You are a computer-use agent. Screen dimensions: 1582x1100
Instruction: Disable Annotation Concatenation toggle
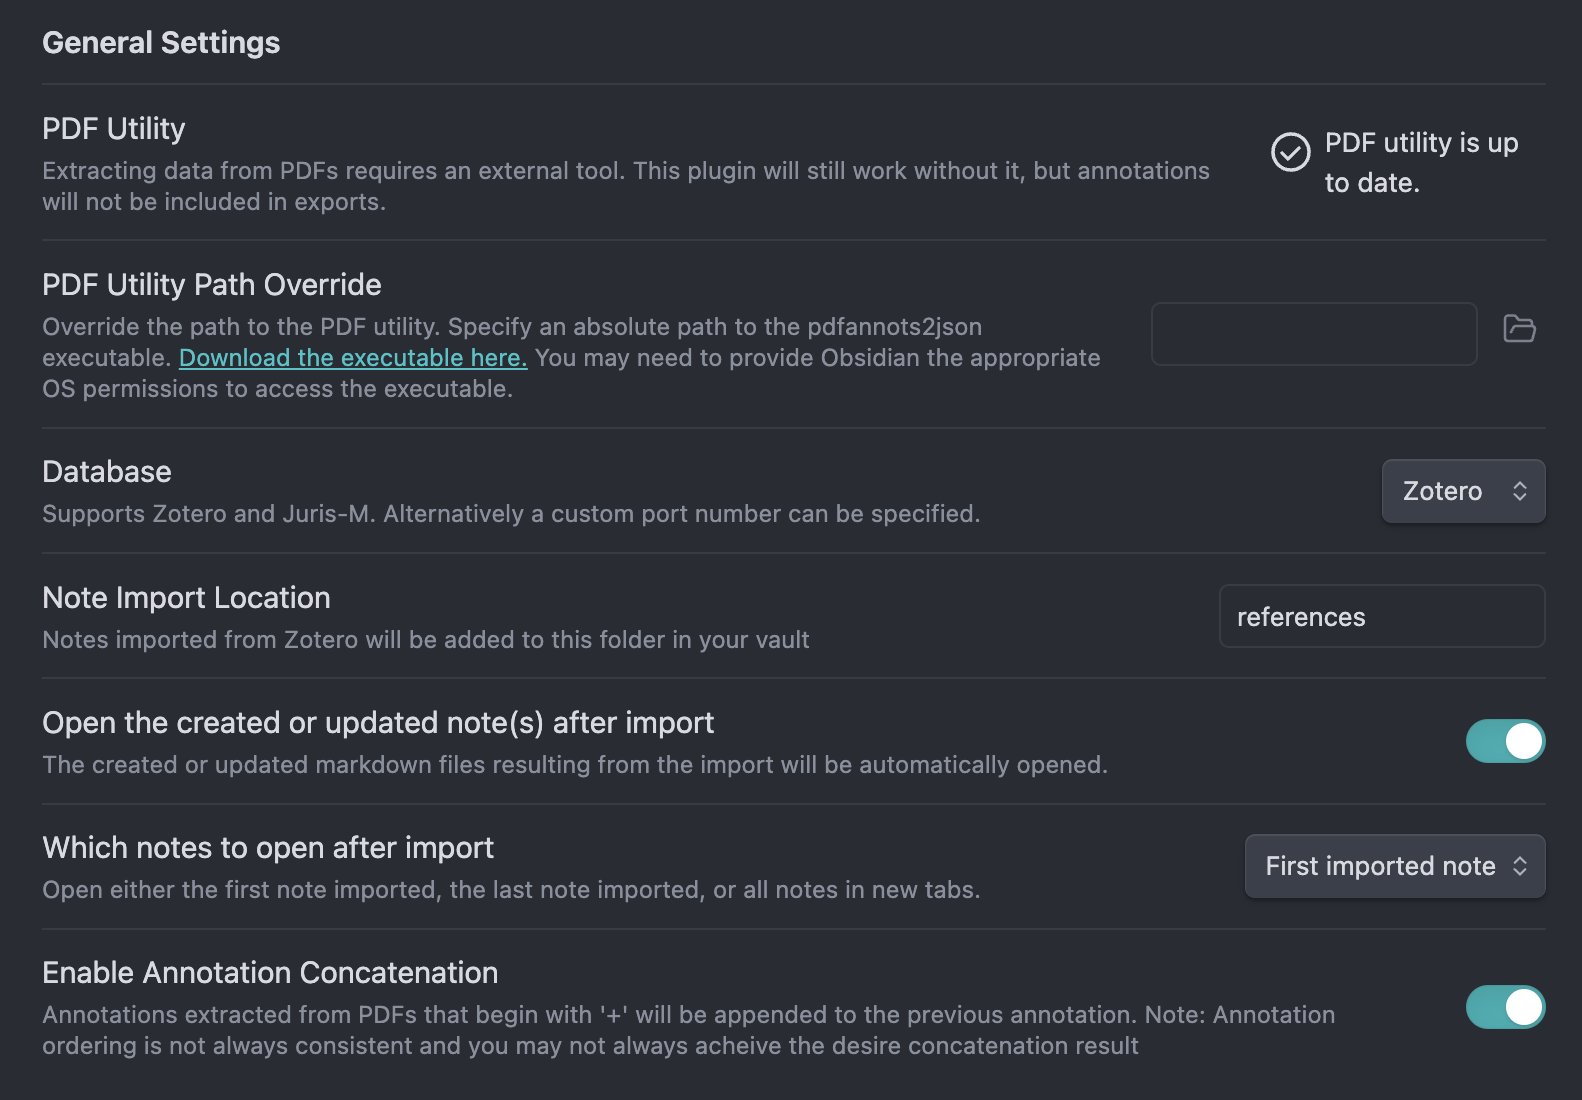1505,1007
